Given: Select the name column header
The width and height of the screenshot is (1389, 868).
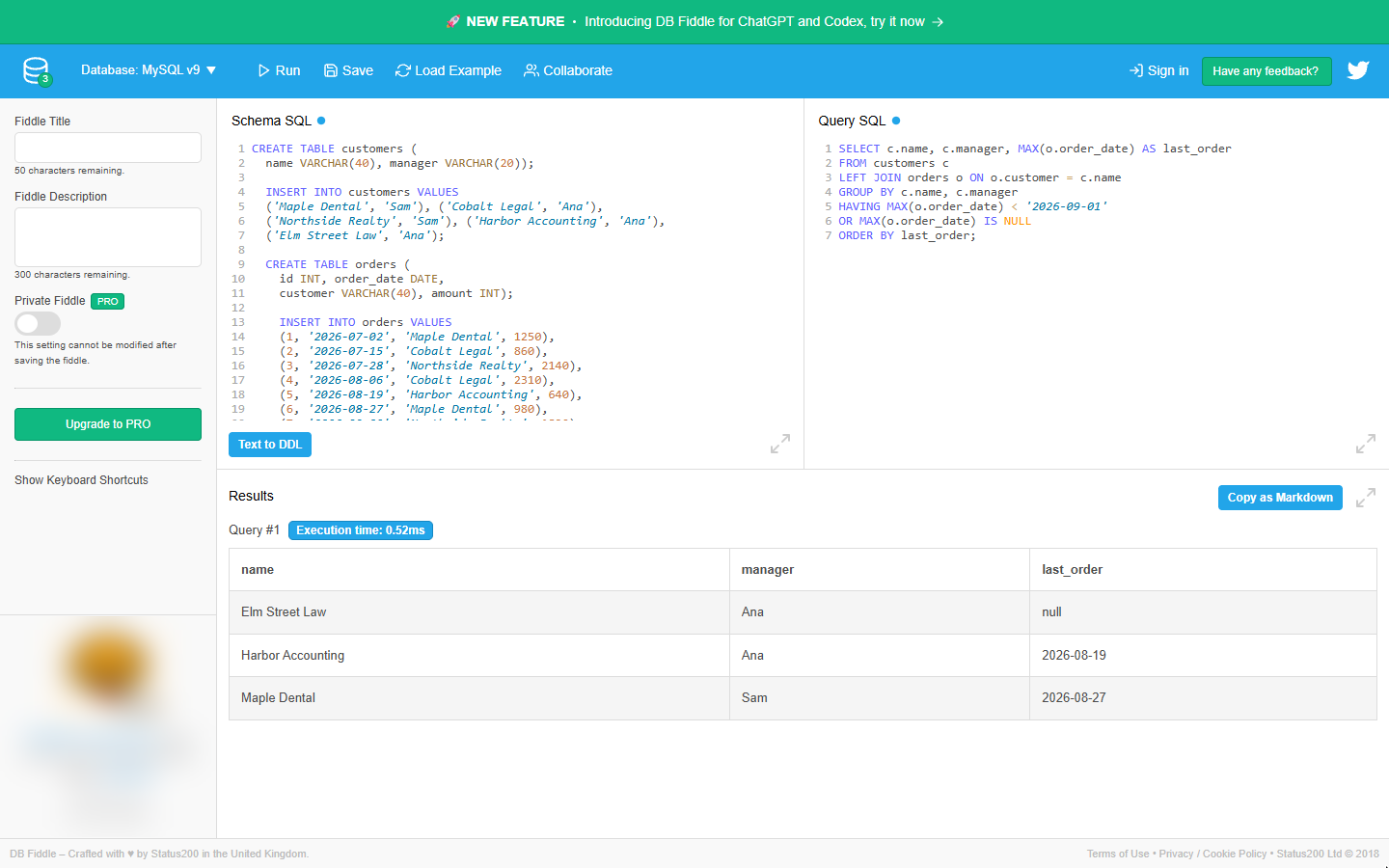Looking at the screenshot, I should pyautogui.click(x=479, y=570).
